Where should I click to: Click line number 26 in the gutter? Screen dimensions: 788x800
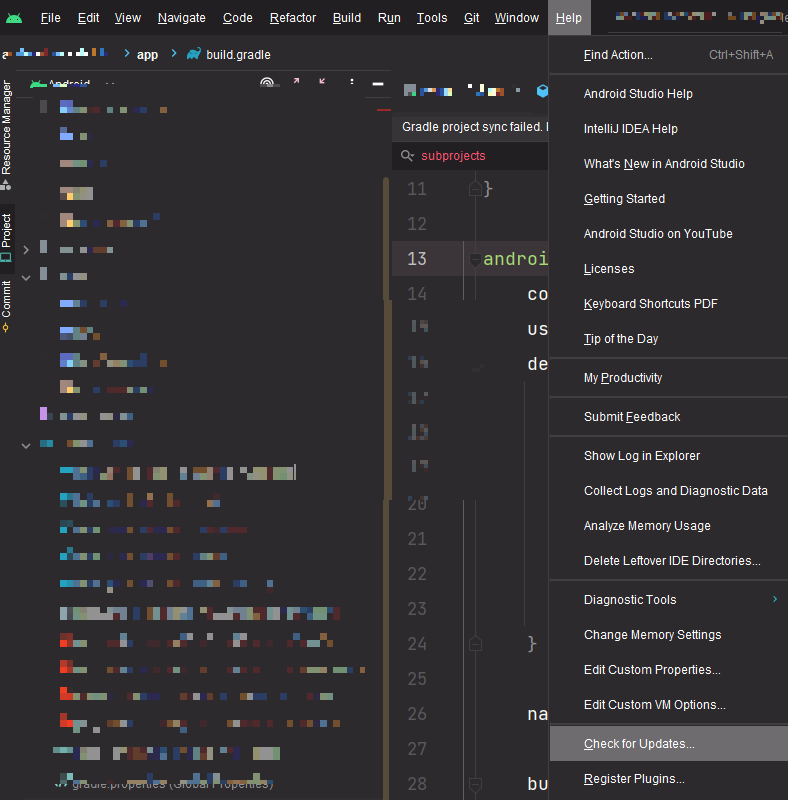click(x=416, y=714)
